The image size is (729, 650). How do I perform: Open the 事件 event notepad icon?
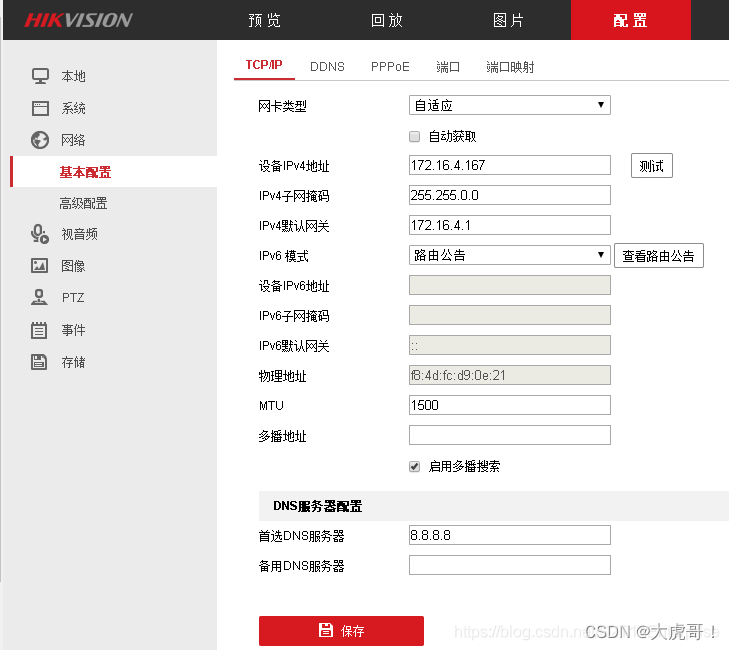39,330
